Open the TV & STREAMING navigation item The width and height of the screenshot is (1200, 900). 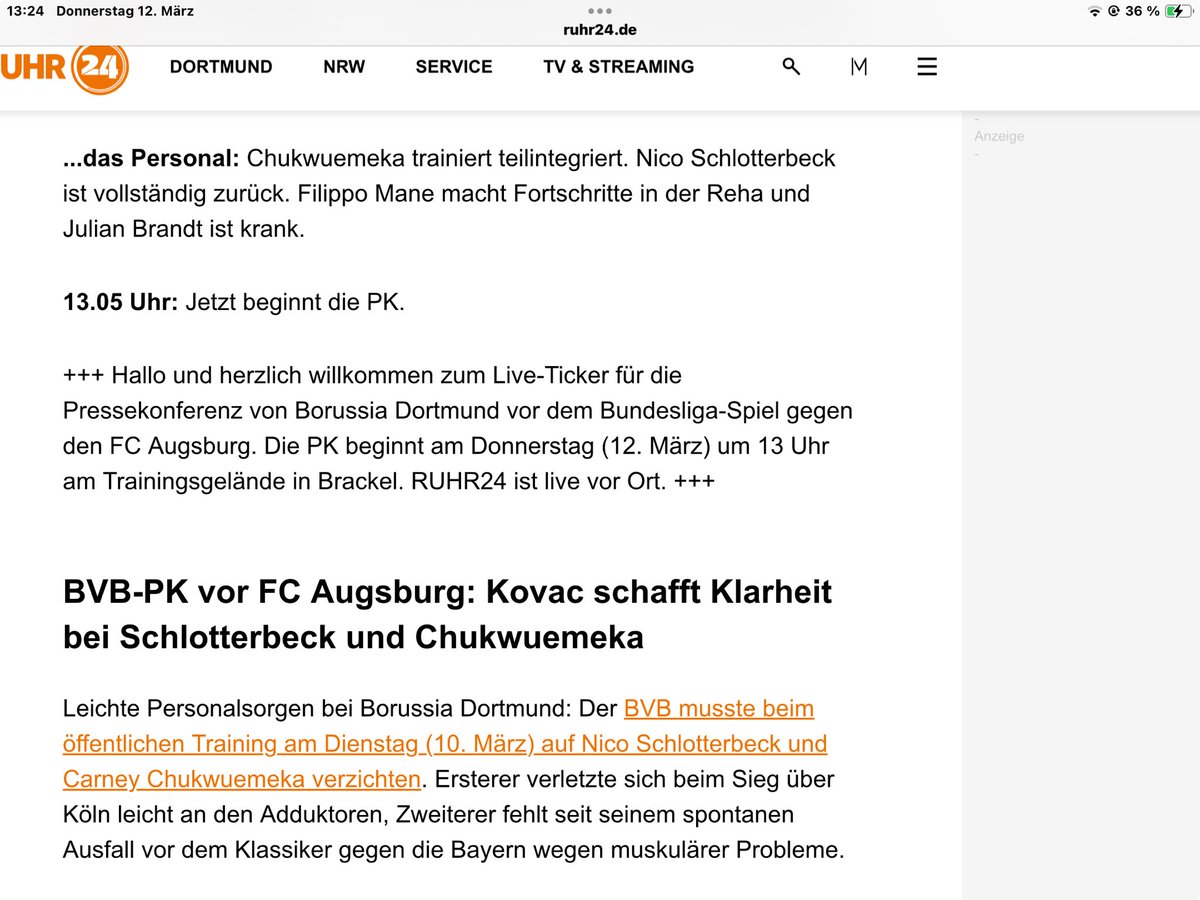click(619, 67)
